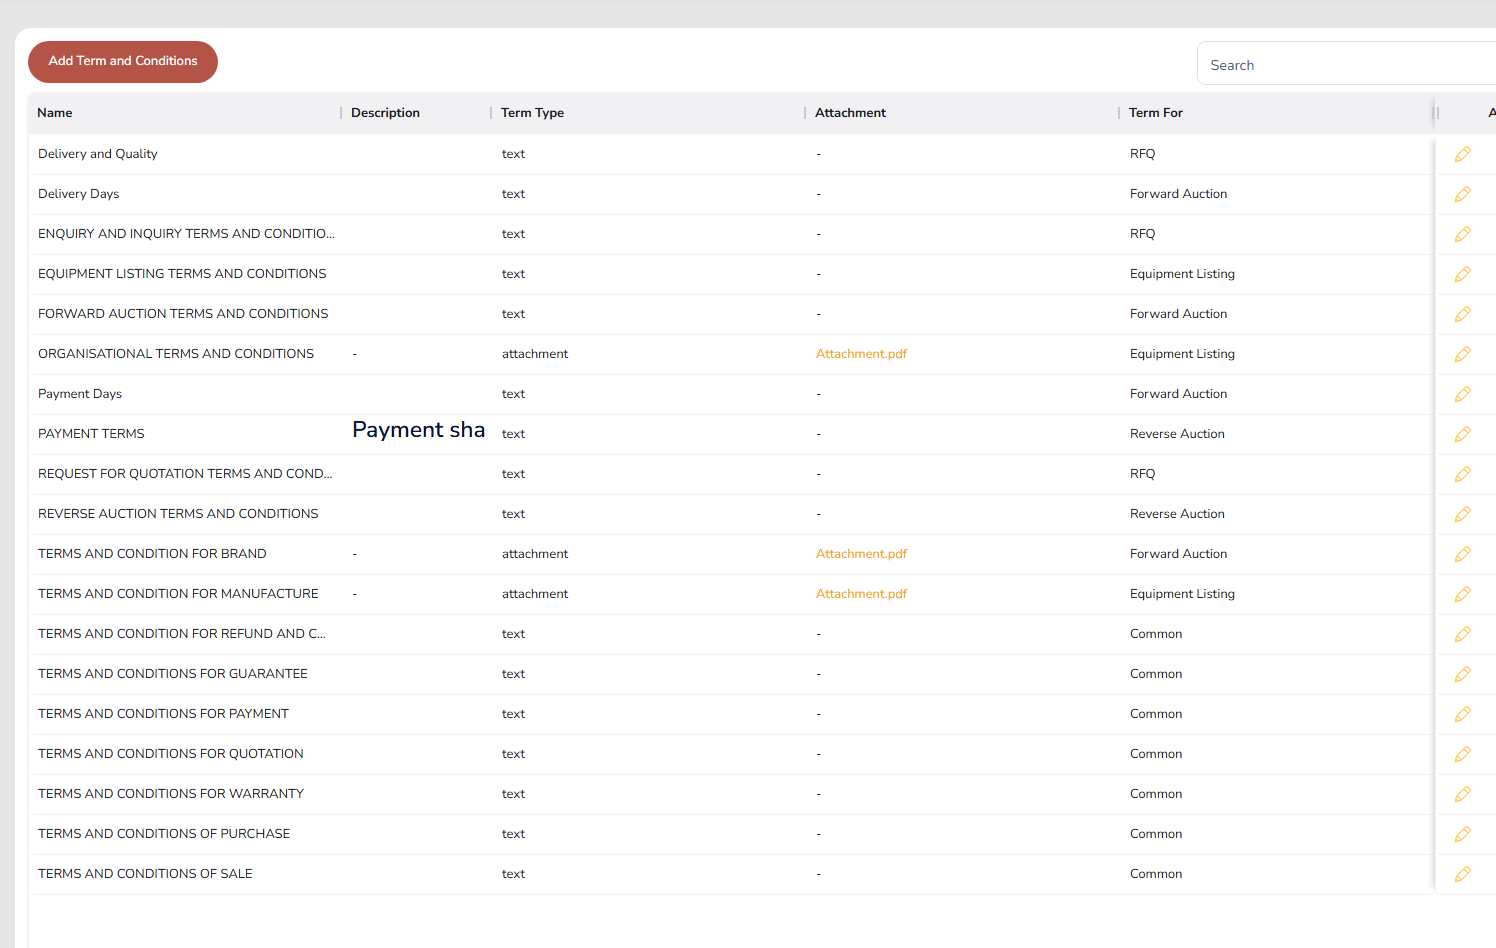1496x948 pixels.
Task: Click the Attachment column header
Action: pos(850,113)
